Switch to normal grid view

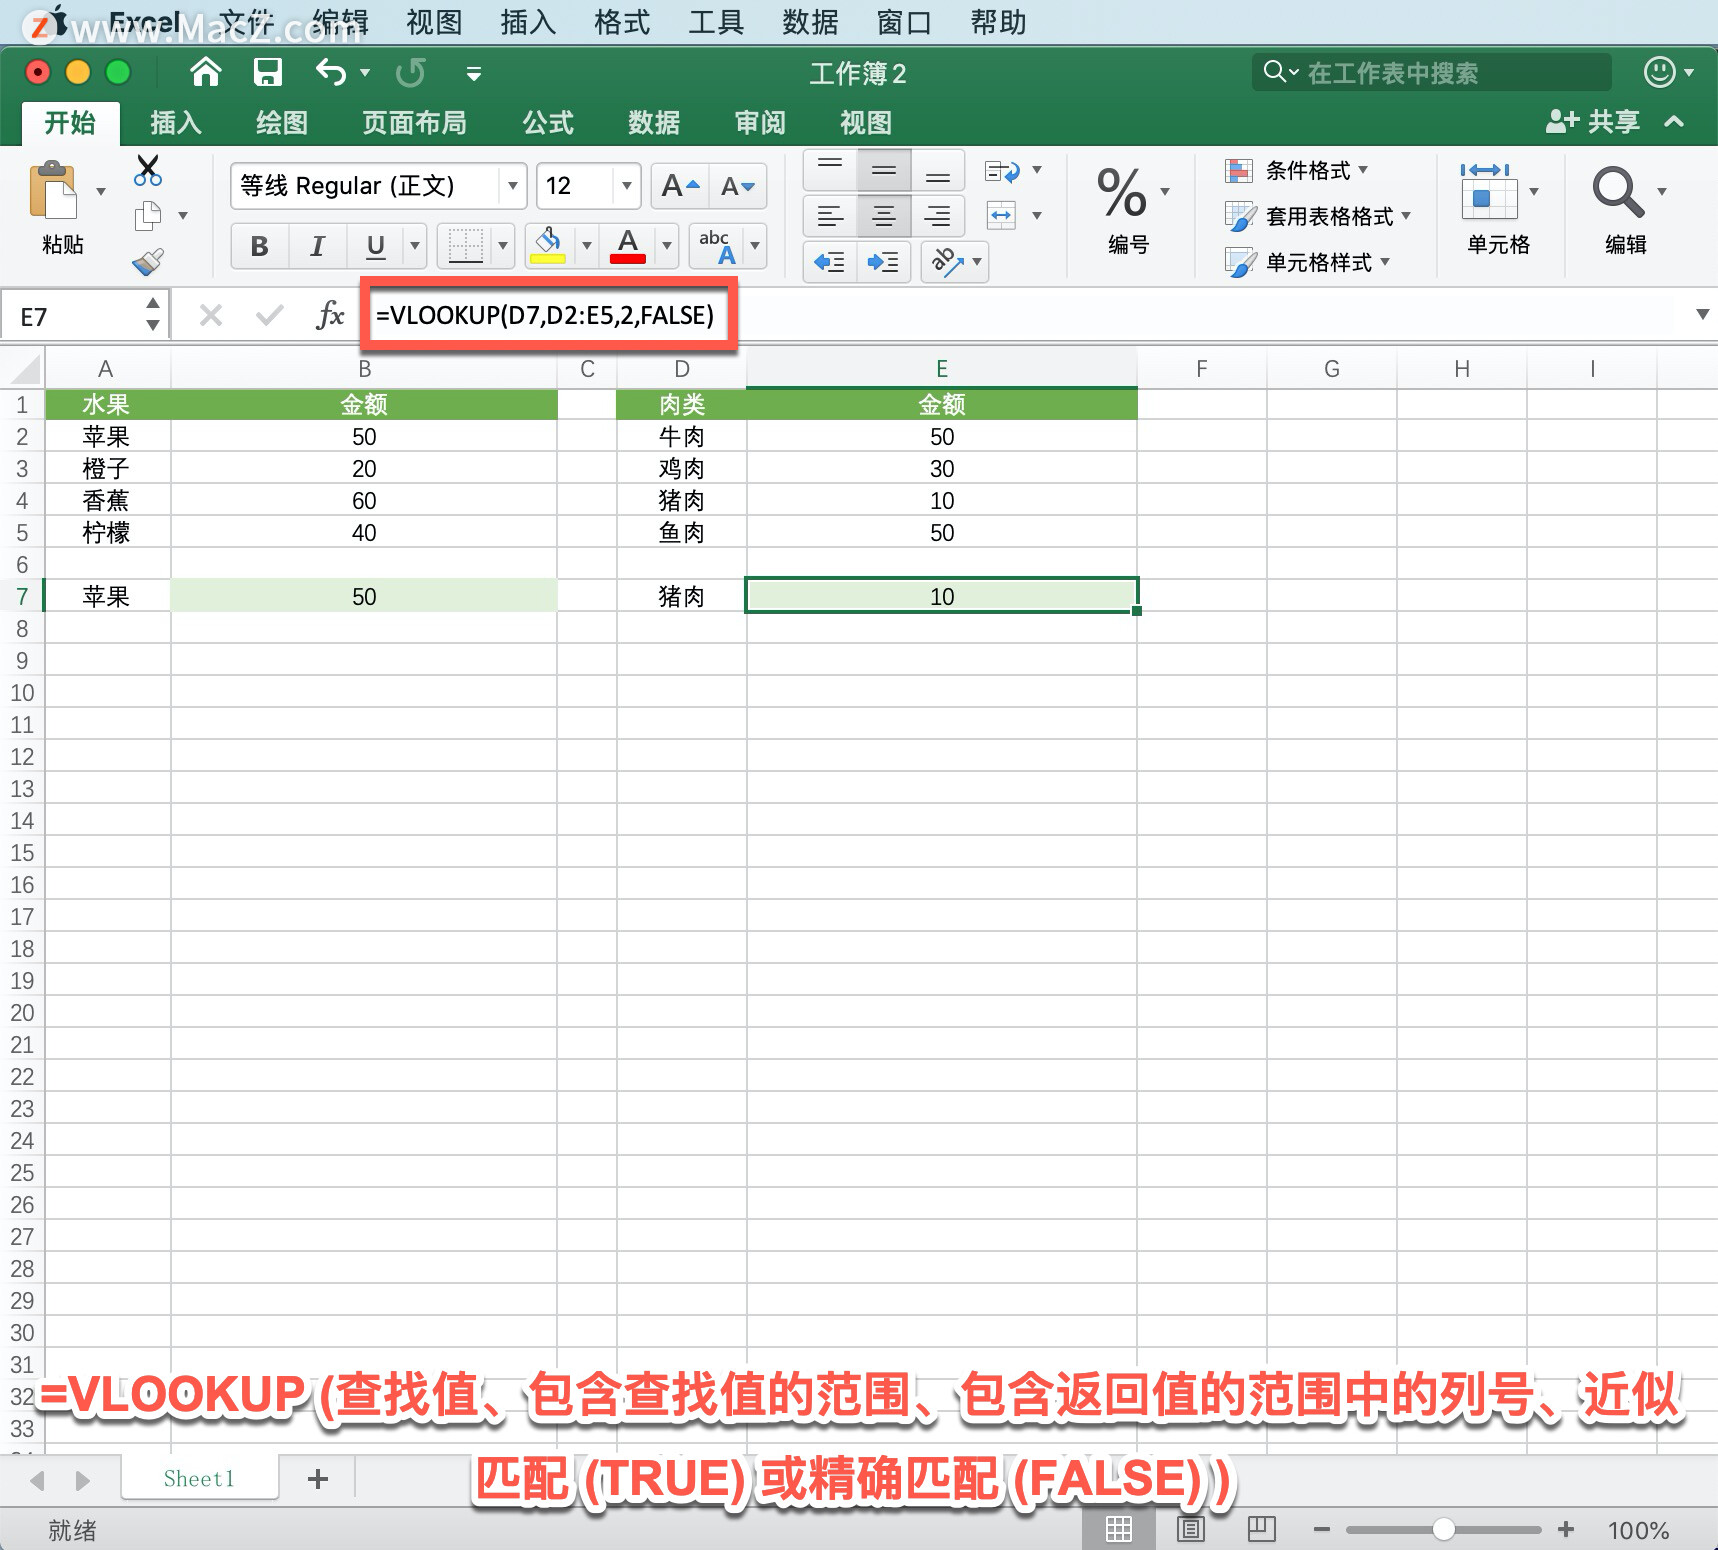[1119, 1529]
